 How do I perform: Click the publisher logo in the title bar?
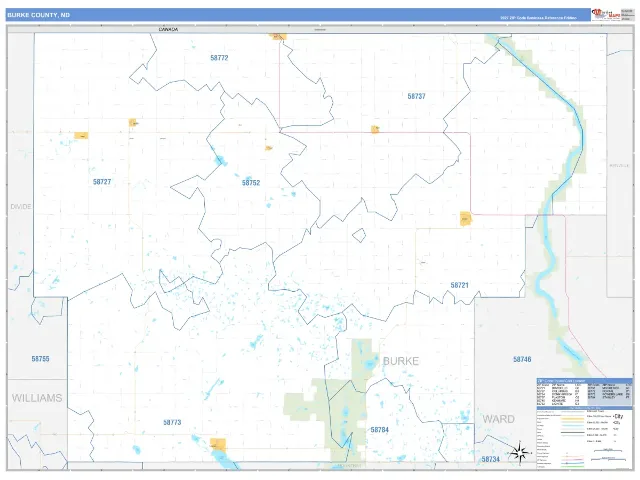[606, 14]
